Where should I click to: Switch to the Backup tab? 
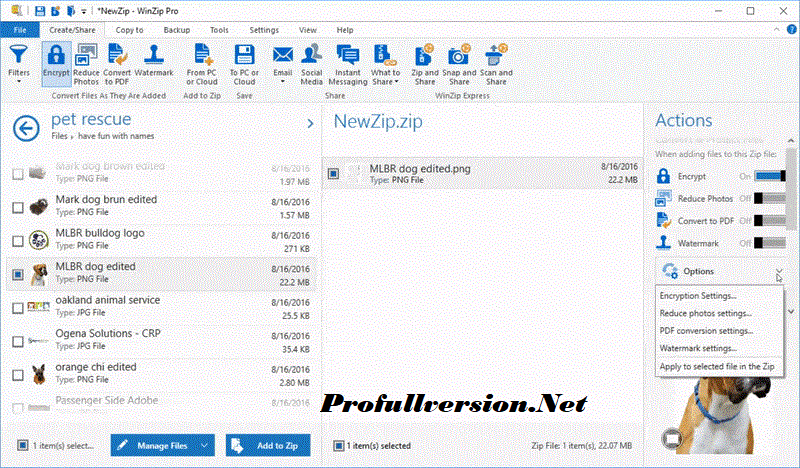pyautogui.click(x=177, y=30)
